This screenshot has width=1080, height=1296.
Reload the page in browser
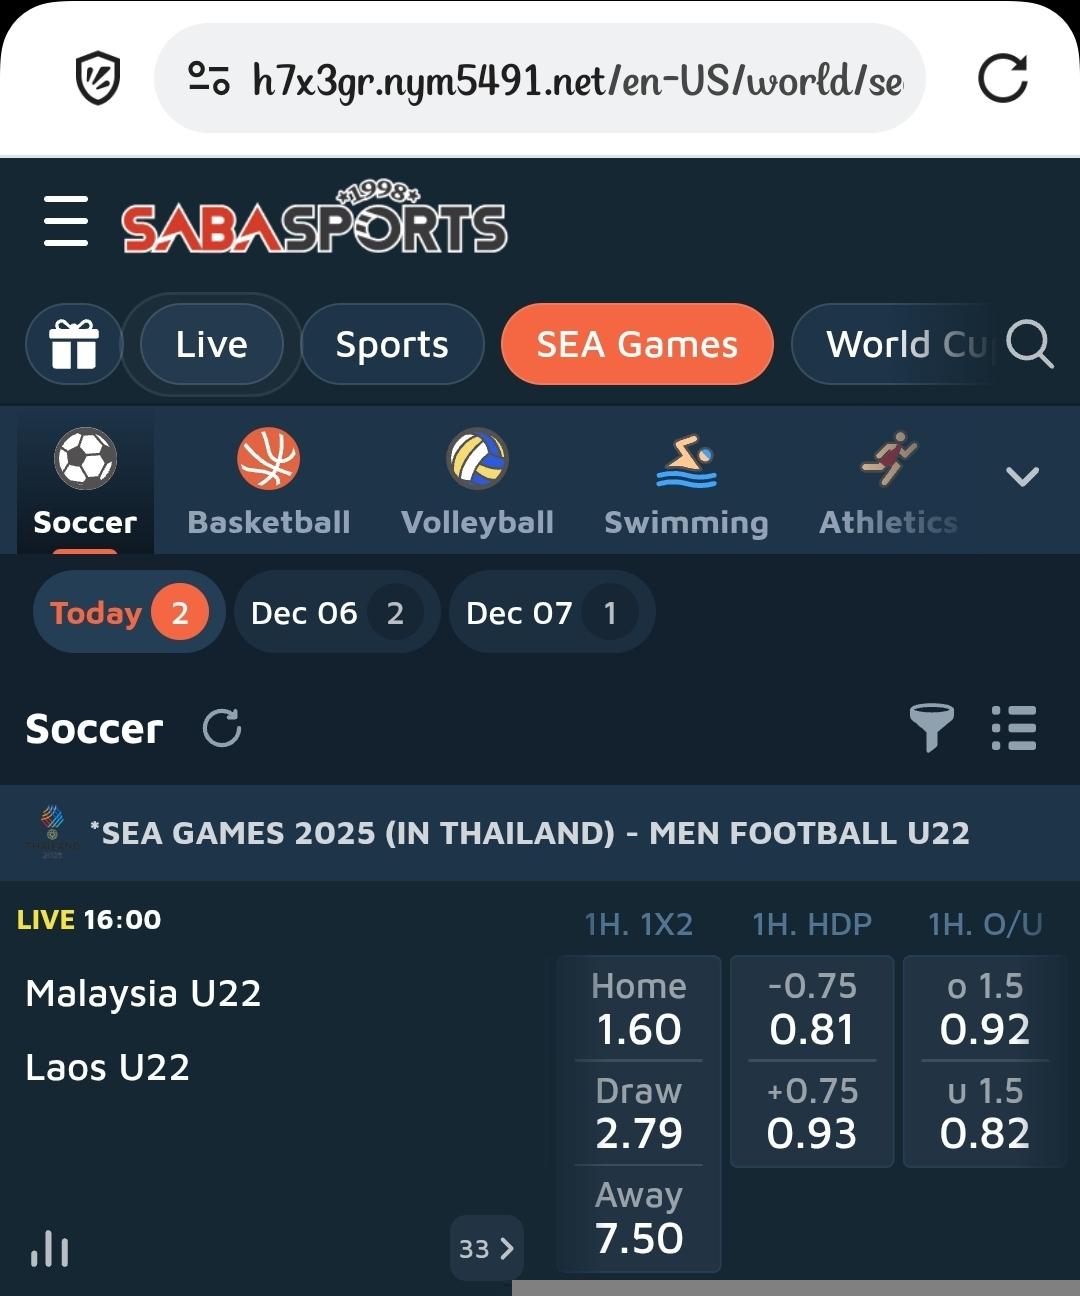click(1003, 78)
